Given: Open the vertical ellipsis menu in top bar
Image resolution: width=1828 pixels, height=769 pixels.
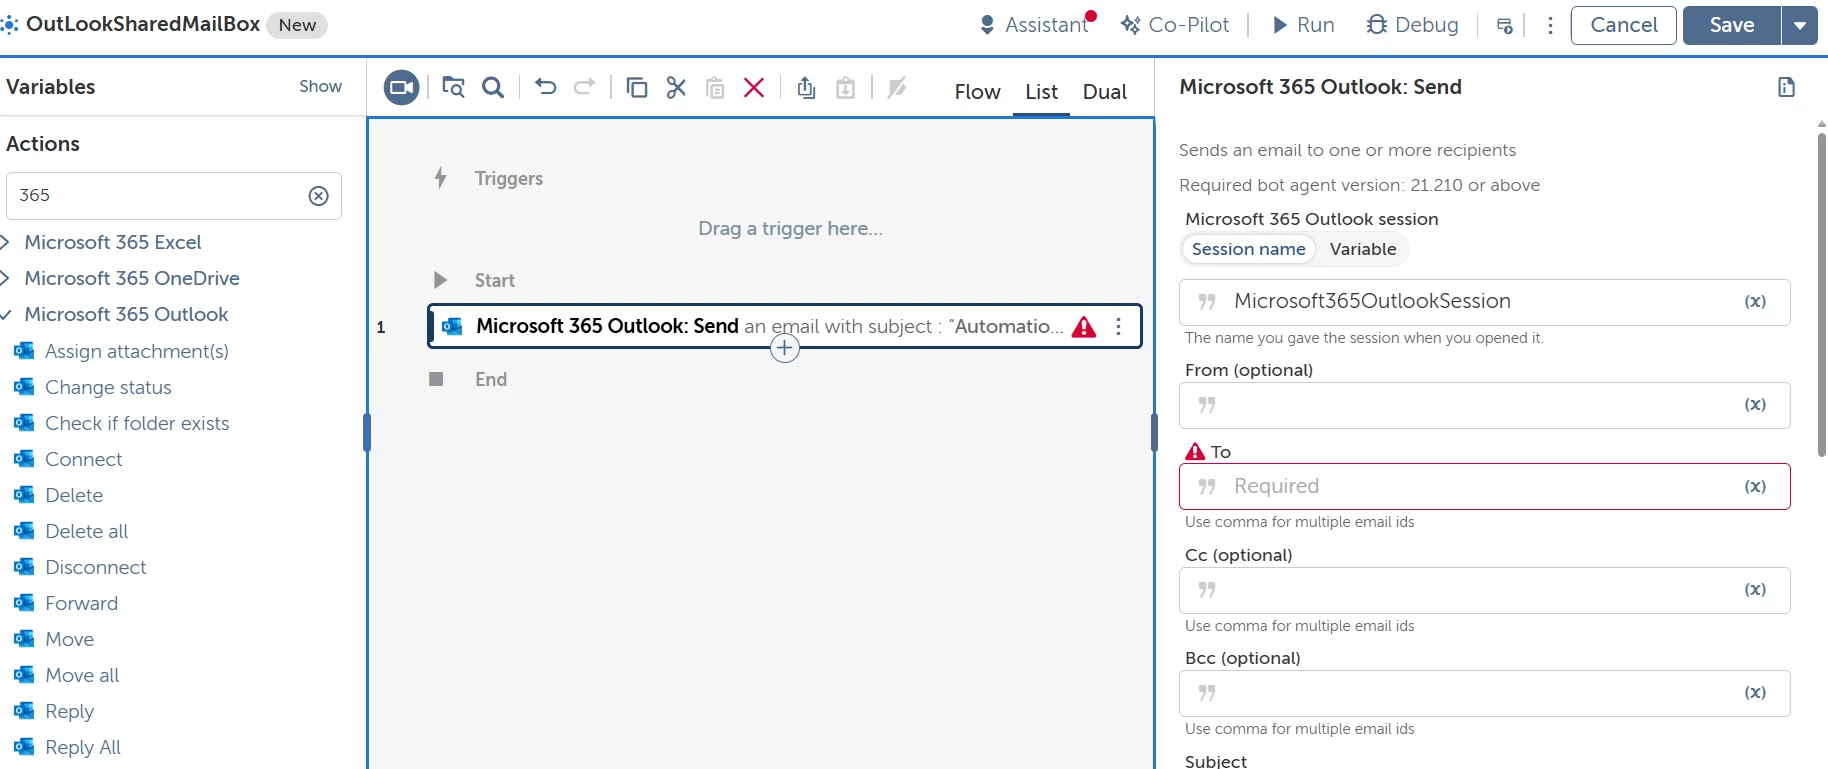Looking at the screenshot, I should coord(1550,26).
